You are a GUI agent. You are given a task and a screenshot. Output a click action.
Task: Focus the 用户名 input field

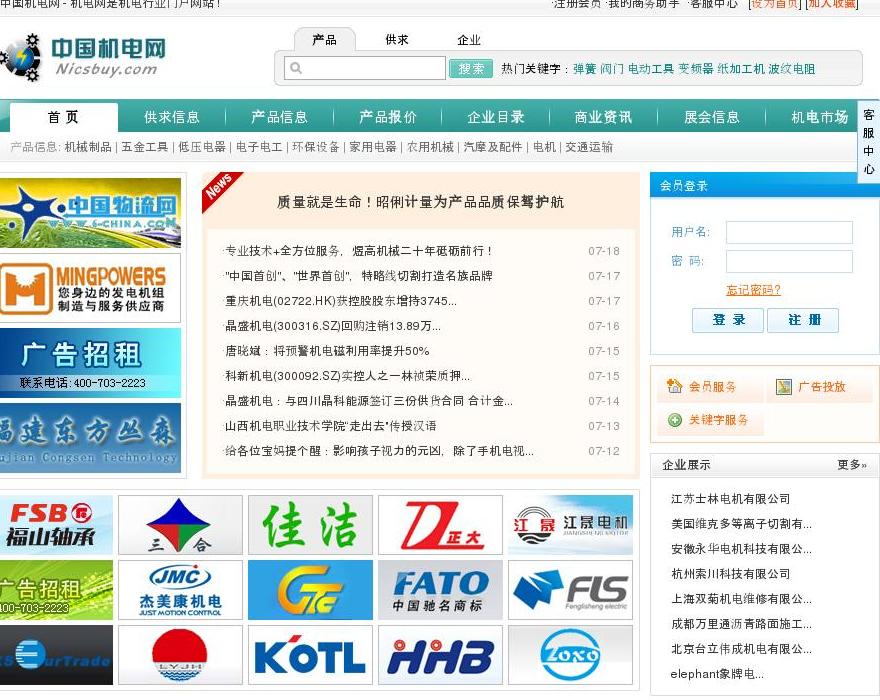pyautogui.click(x=789, y=232)
